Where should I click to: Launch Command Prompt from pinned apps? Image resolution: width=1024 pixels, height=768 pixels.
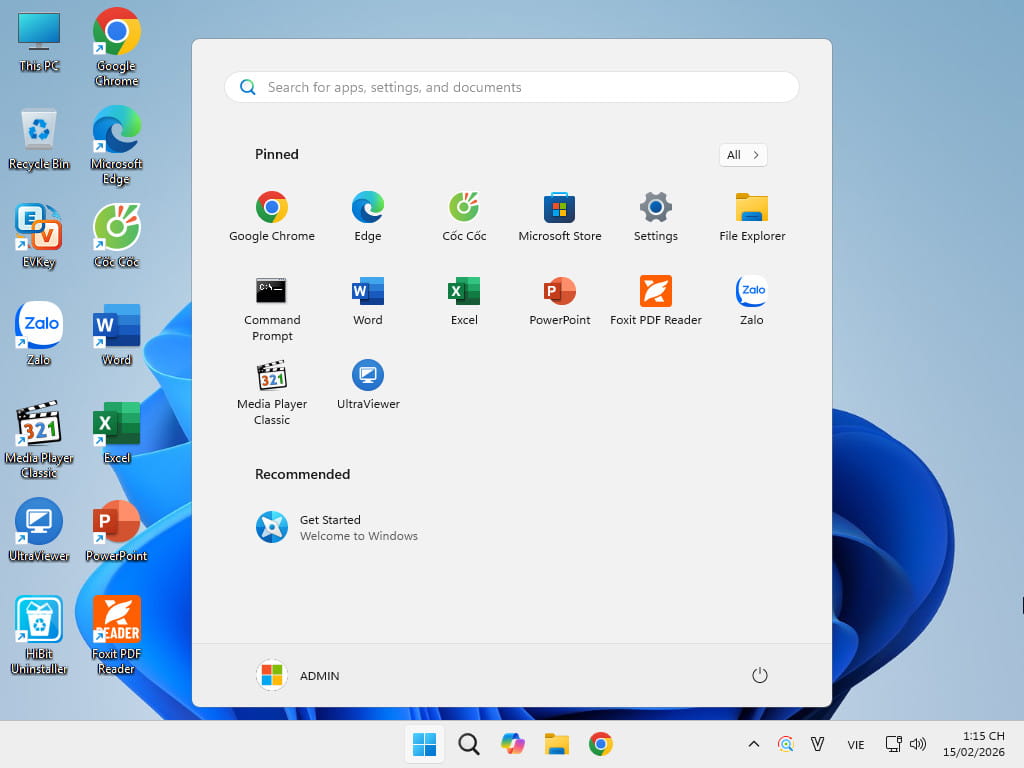[x=272, y=308]
